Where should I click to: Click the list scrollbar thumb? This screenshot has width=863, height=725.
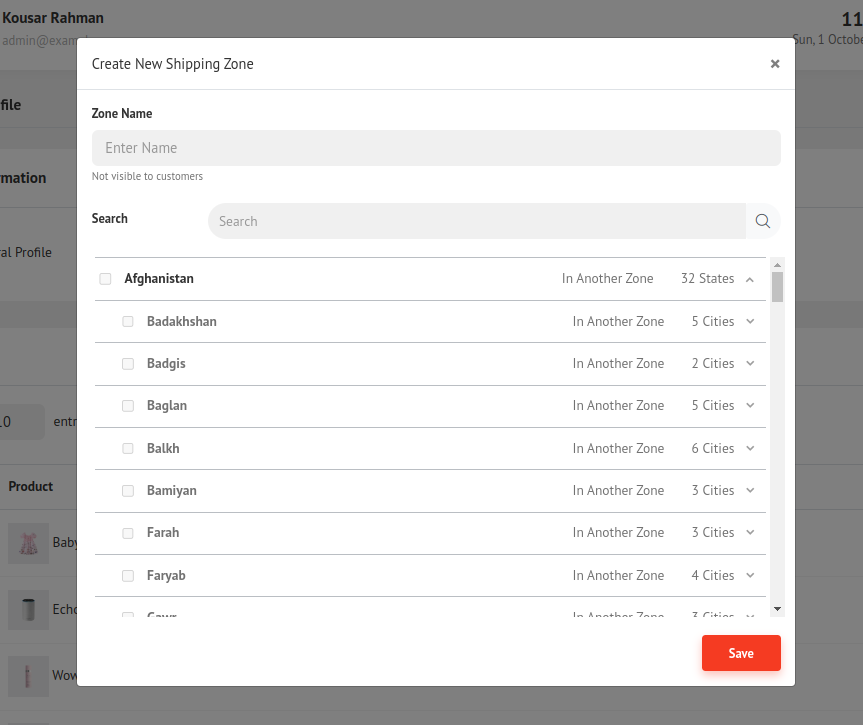point(777,286)
